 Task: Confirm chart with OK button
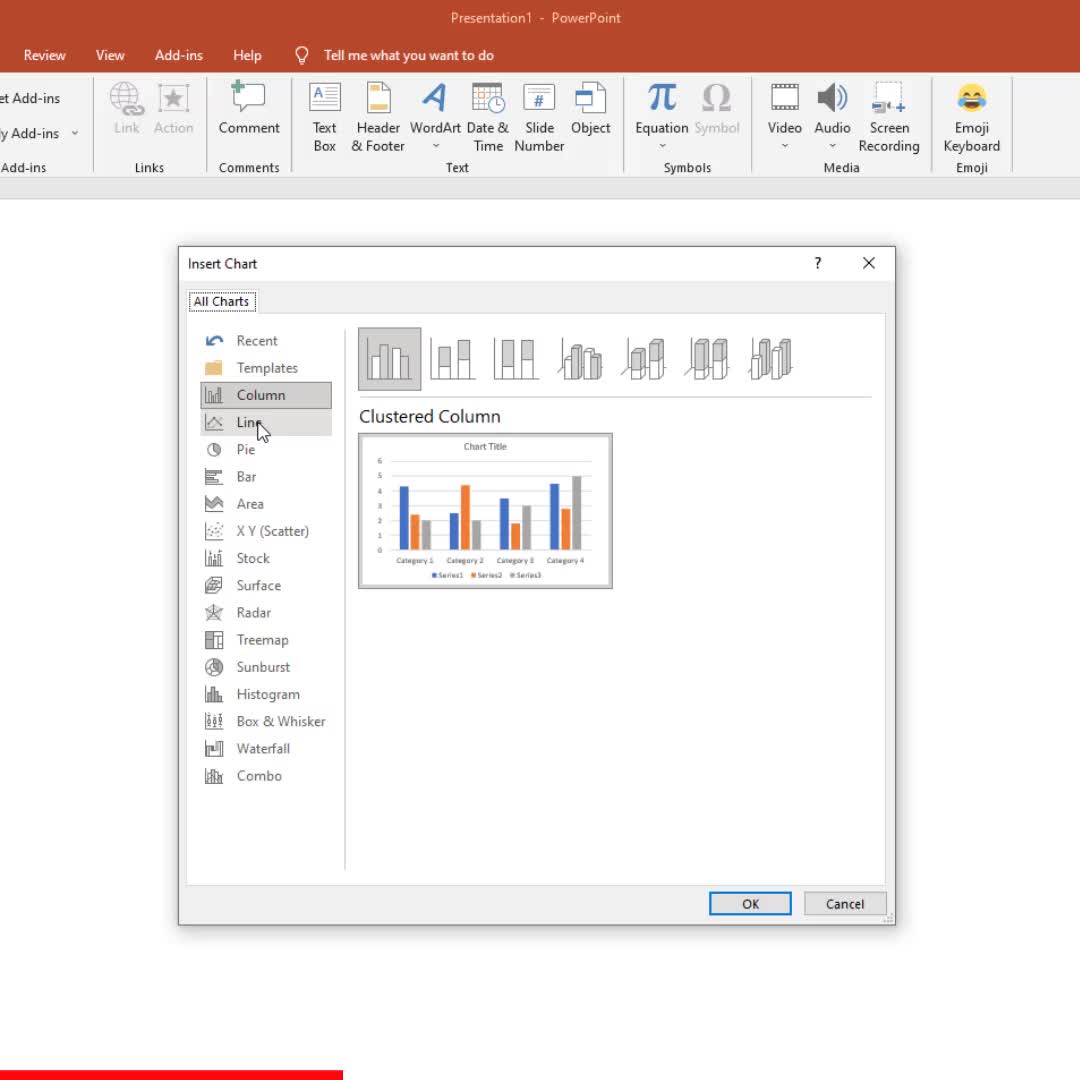pos(750,904)
